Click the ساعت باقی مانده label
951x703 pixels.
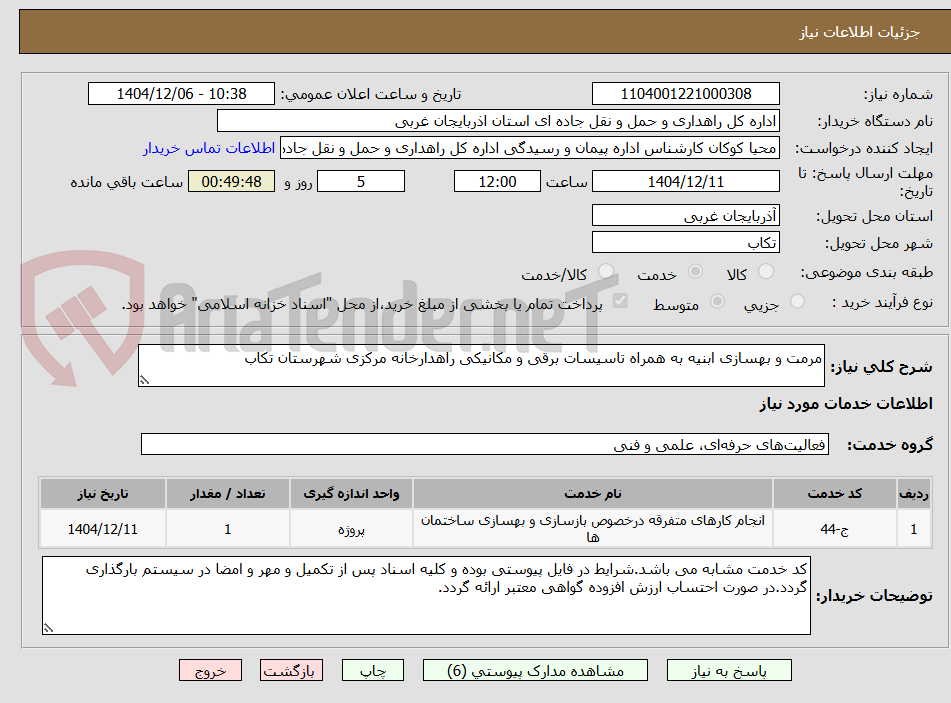pos(126,182)
